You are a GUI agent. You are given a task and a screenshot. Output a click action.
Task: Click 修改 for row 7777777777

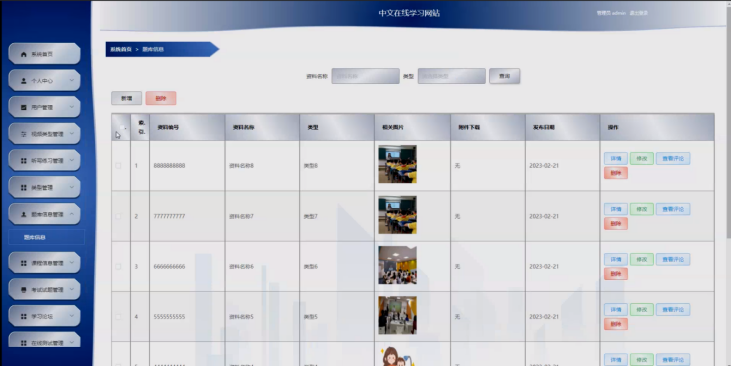(641, 209)
